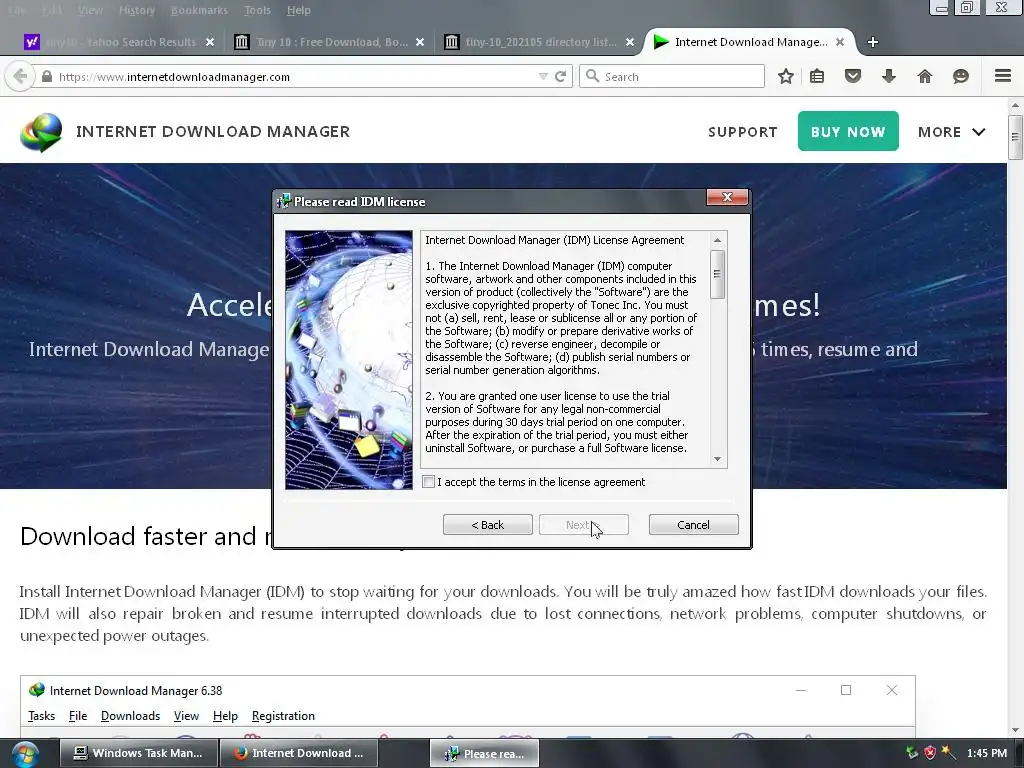The height and width of the screenshot is (768, 1024).
Task: Close the directory listing tab
Action: (x=630, y=42)
